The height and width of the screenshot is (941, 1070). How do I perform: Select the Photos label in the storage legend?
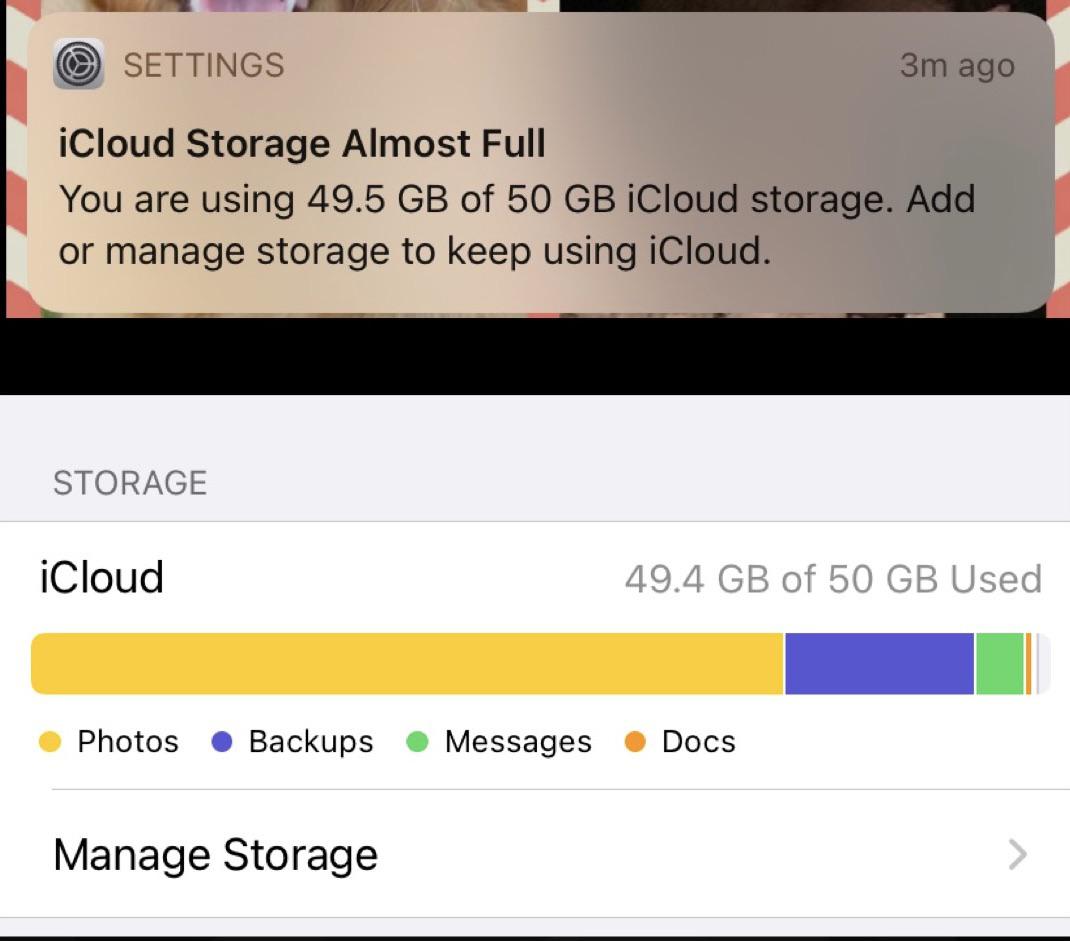tap(128, 741)
